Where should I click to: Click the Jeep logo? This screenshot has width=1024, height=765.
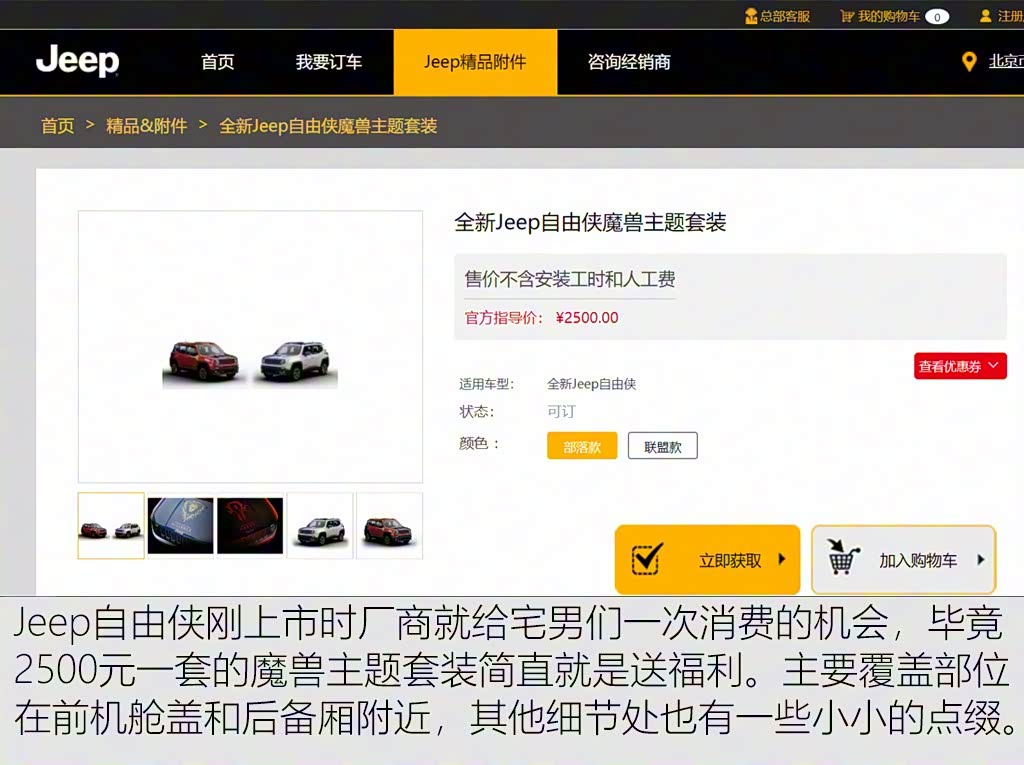click(x=77, y=61)
